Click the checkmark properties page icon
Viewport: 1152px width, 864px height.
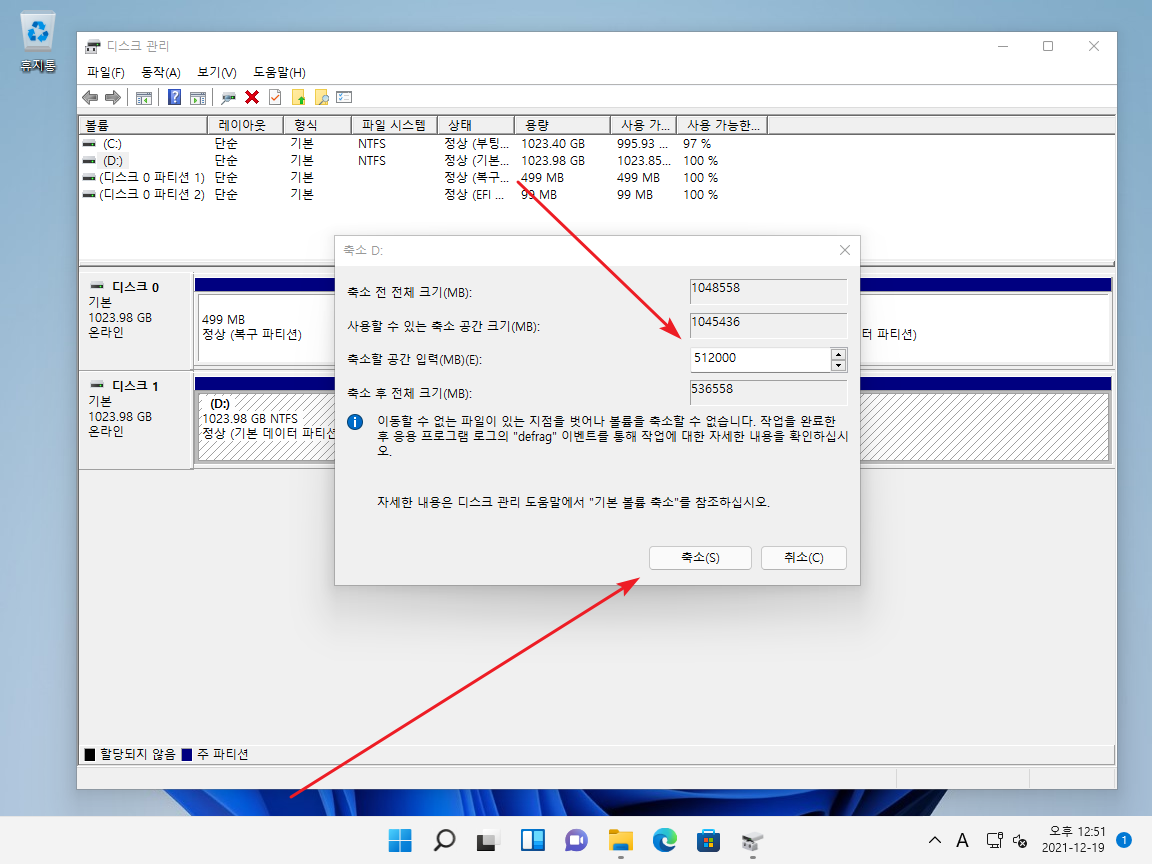pos(276,97)
